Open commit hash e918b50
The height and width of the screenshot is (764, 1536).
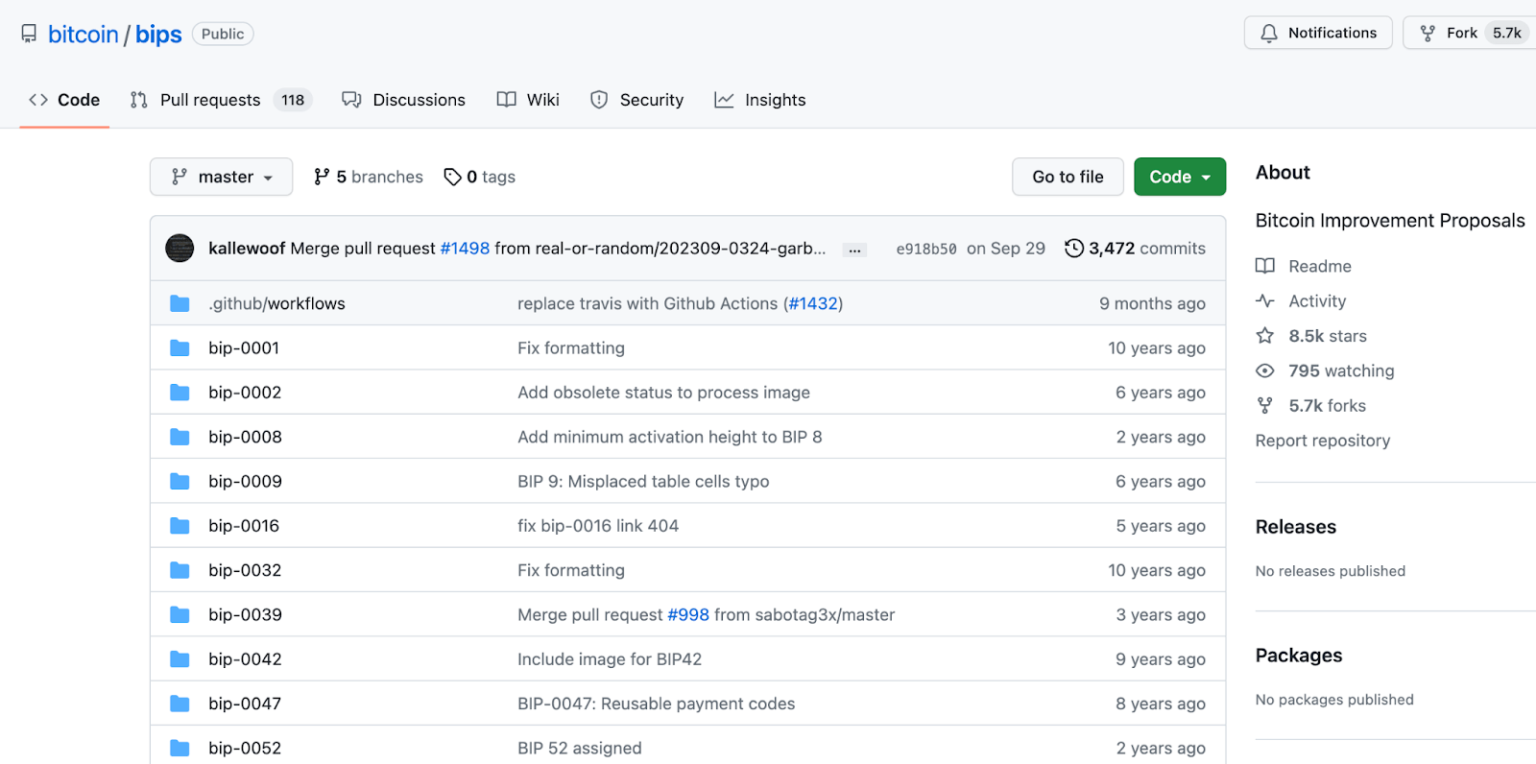coord(927,249)
